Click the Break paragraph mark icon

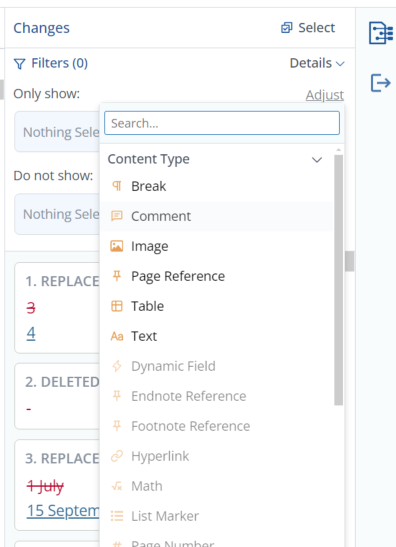(117, 186)
